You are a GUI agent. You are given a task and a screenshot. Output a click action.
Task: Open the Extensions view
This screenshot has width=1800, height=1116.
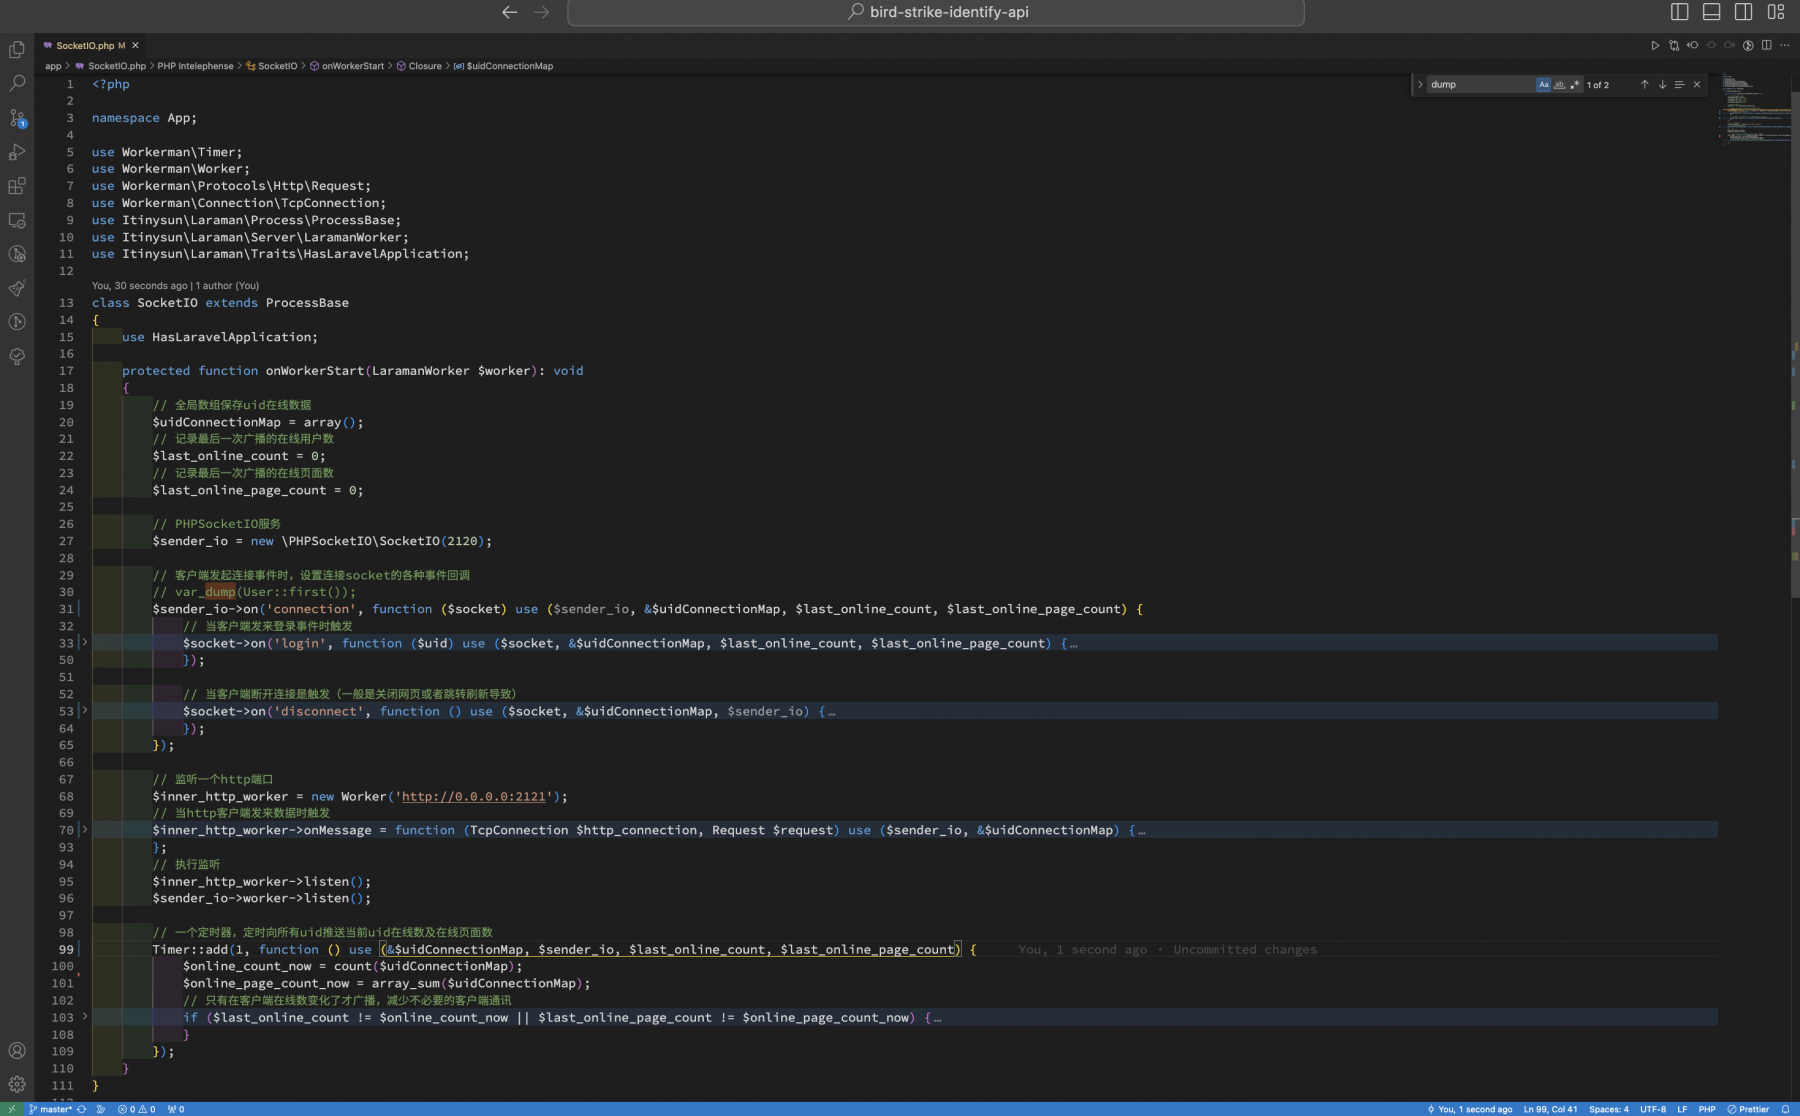pyautogui.click(x=17, y=186)
